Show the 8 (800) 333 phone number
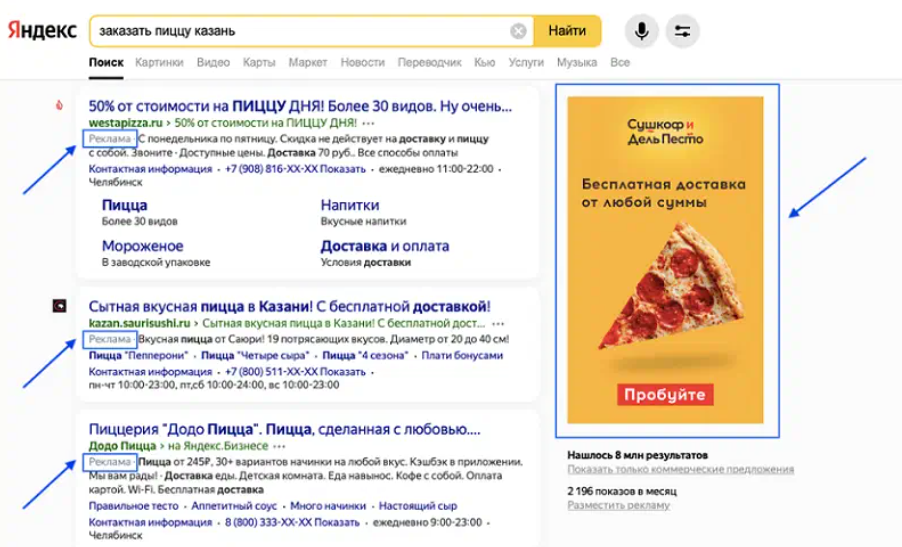The image size is (902, 547). pyautogui.click(x=292, y=523)
